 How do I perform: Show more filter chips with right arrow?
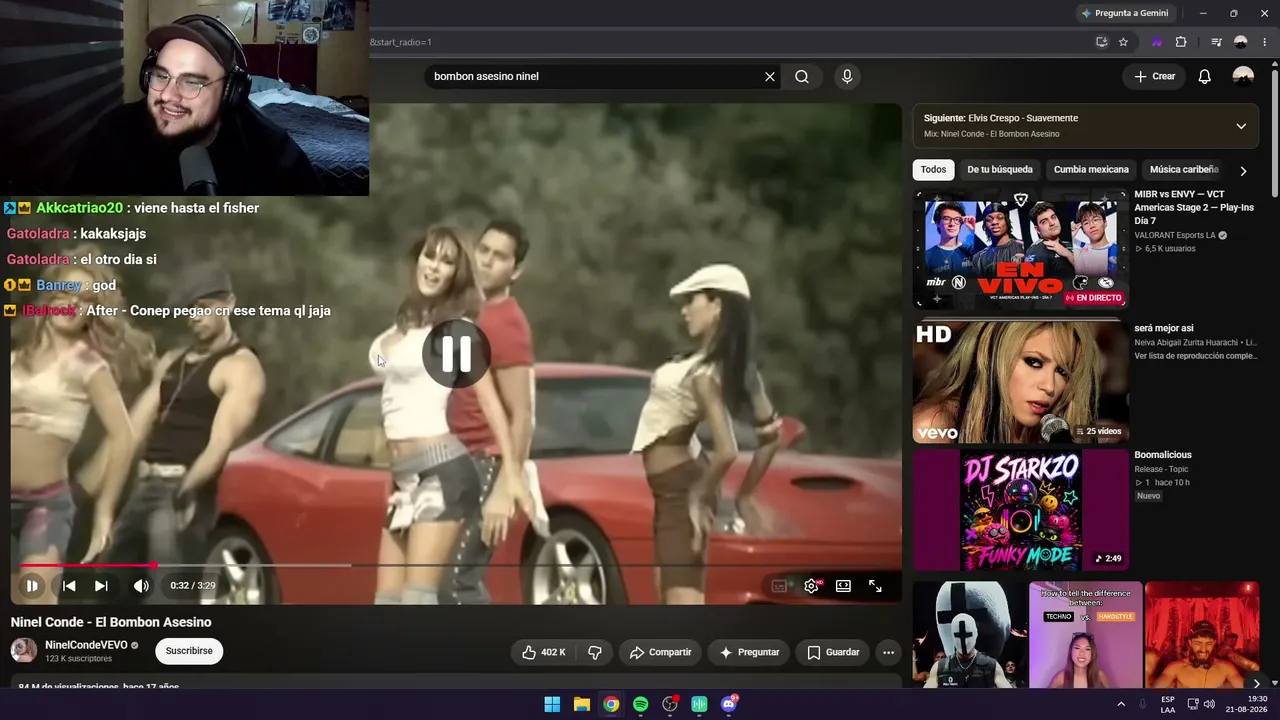pos(1243,170)
